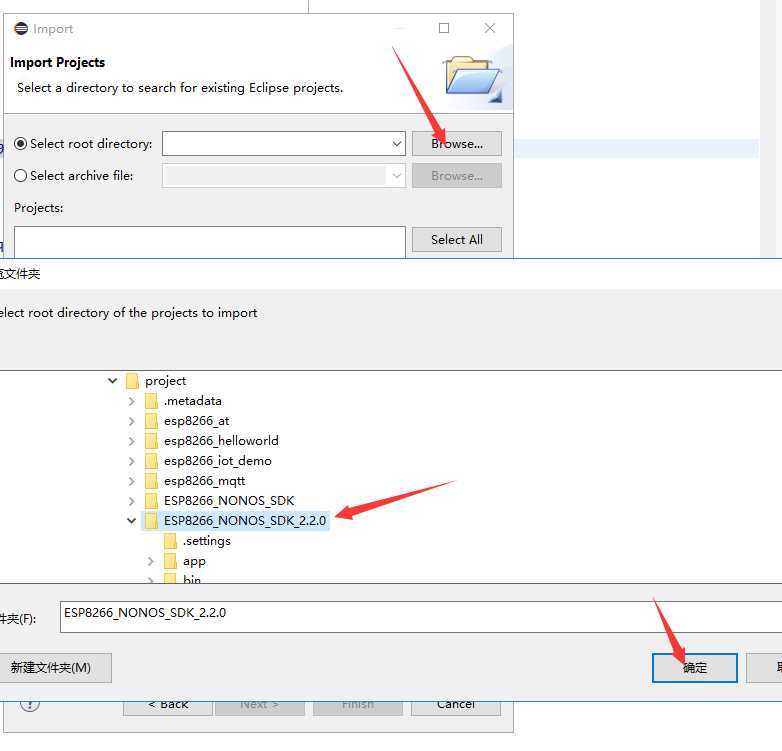Expand the app subfolder
Screen dimensions: 782x751
(x=151, y=562)
